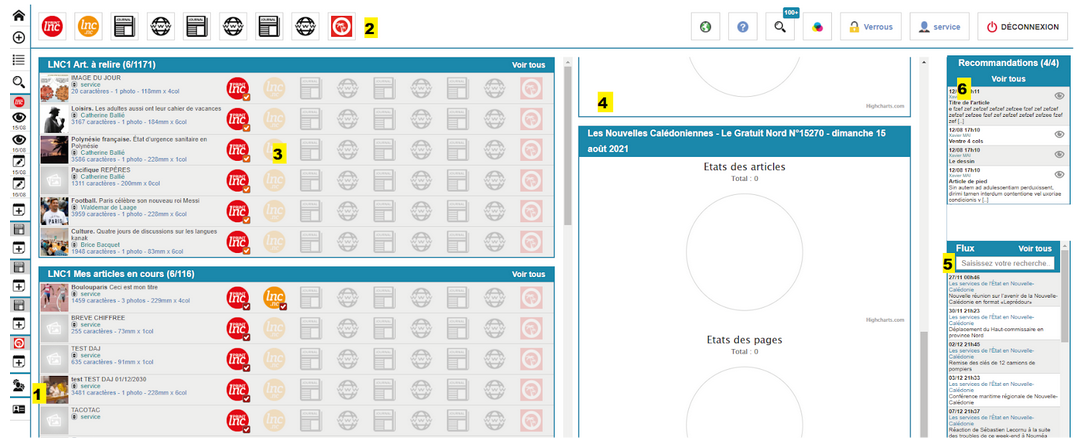Click 'Voir tous' in the Flux panel

pos(1034,248)
